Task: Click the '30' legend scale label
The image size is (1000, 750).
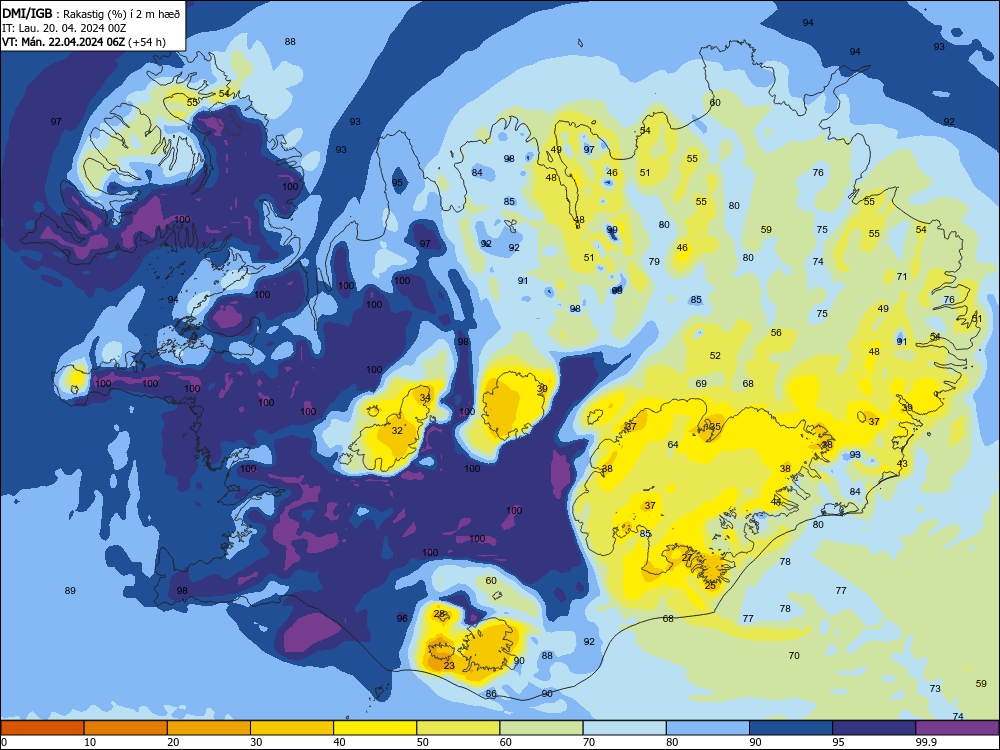Action: click(x=256, y=742)
